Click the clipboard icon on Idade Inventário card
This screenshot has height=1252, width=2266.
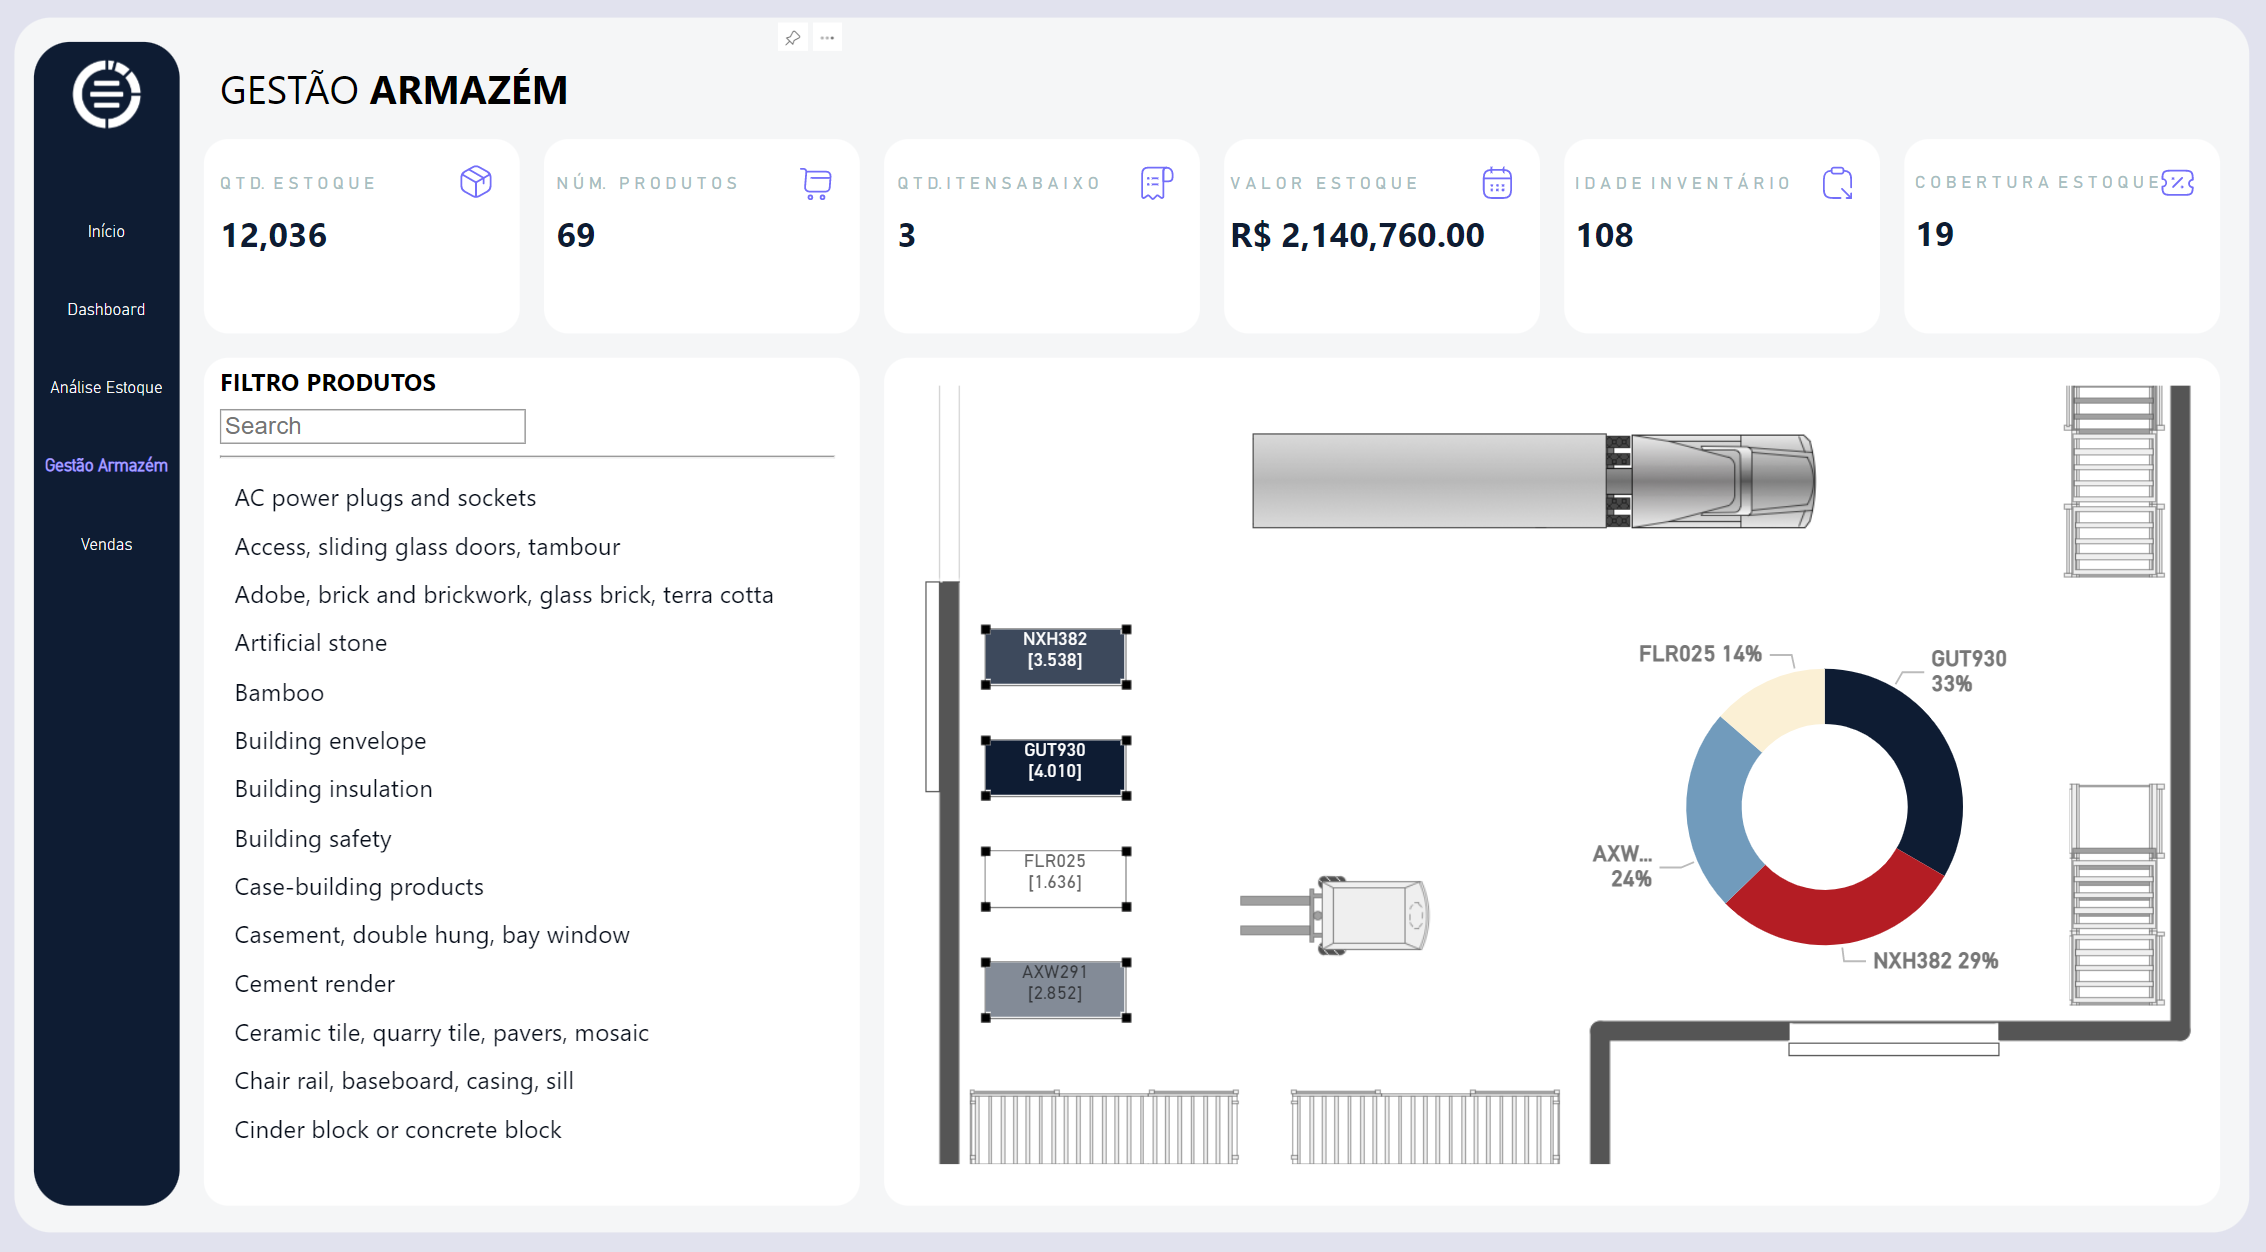[1837, 183]
